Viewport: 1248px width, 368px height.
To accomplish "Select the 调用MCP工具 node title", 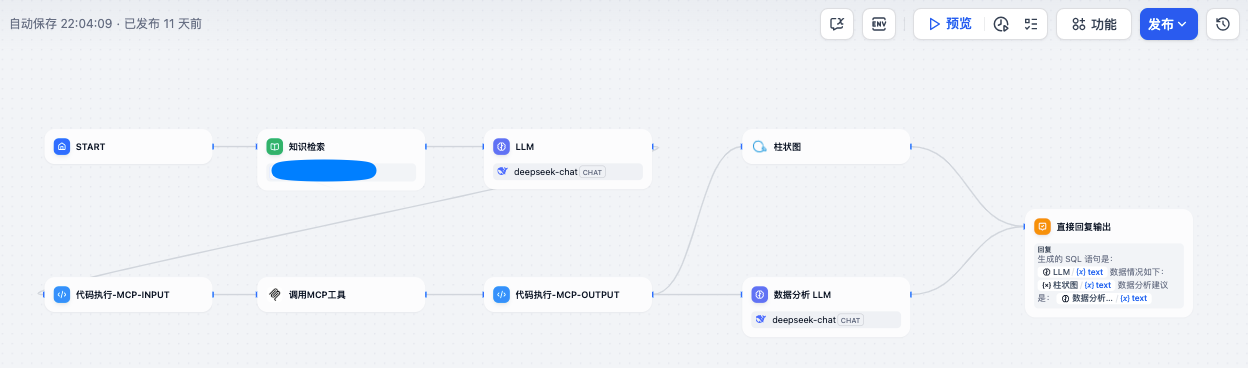I will coord(317,294).
